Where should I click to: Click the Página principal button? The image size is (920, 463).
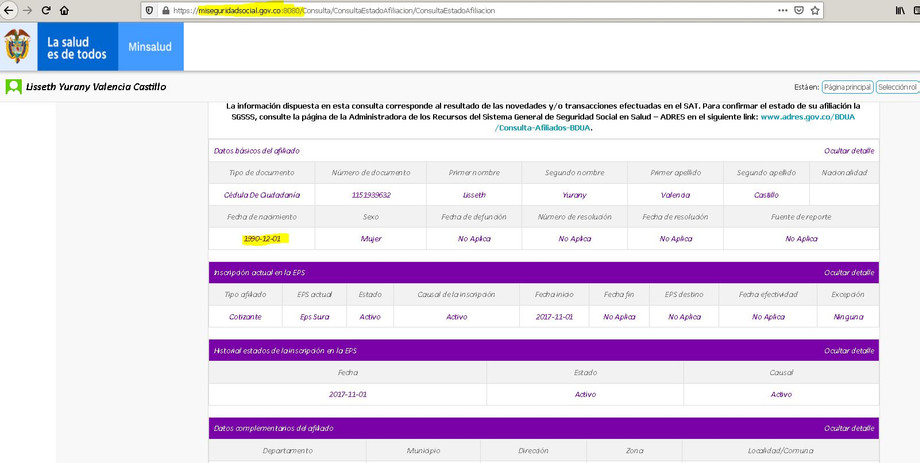(x=847, y=87)
